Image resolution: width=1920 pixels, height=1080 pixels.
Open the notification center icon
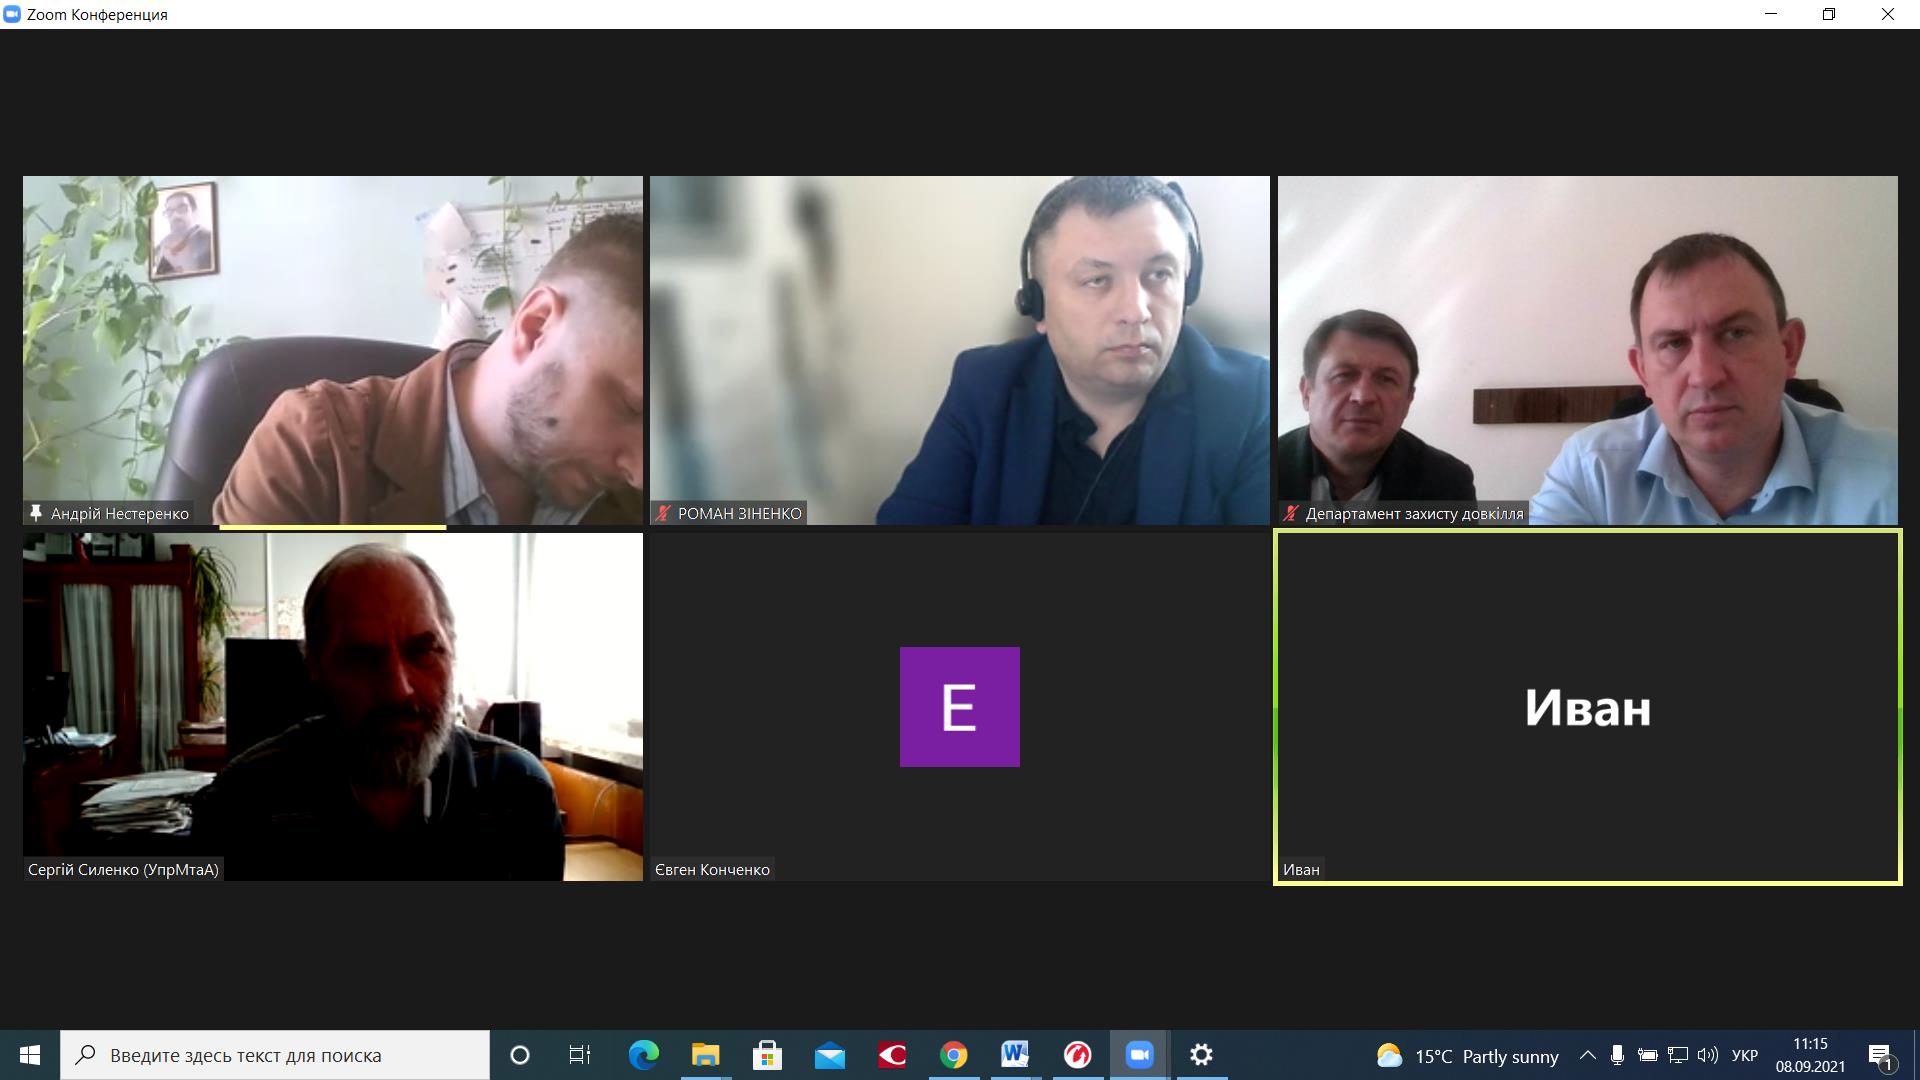point(1881,1056)
